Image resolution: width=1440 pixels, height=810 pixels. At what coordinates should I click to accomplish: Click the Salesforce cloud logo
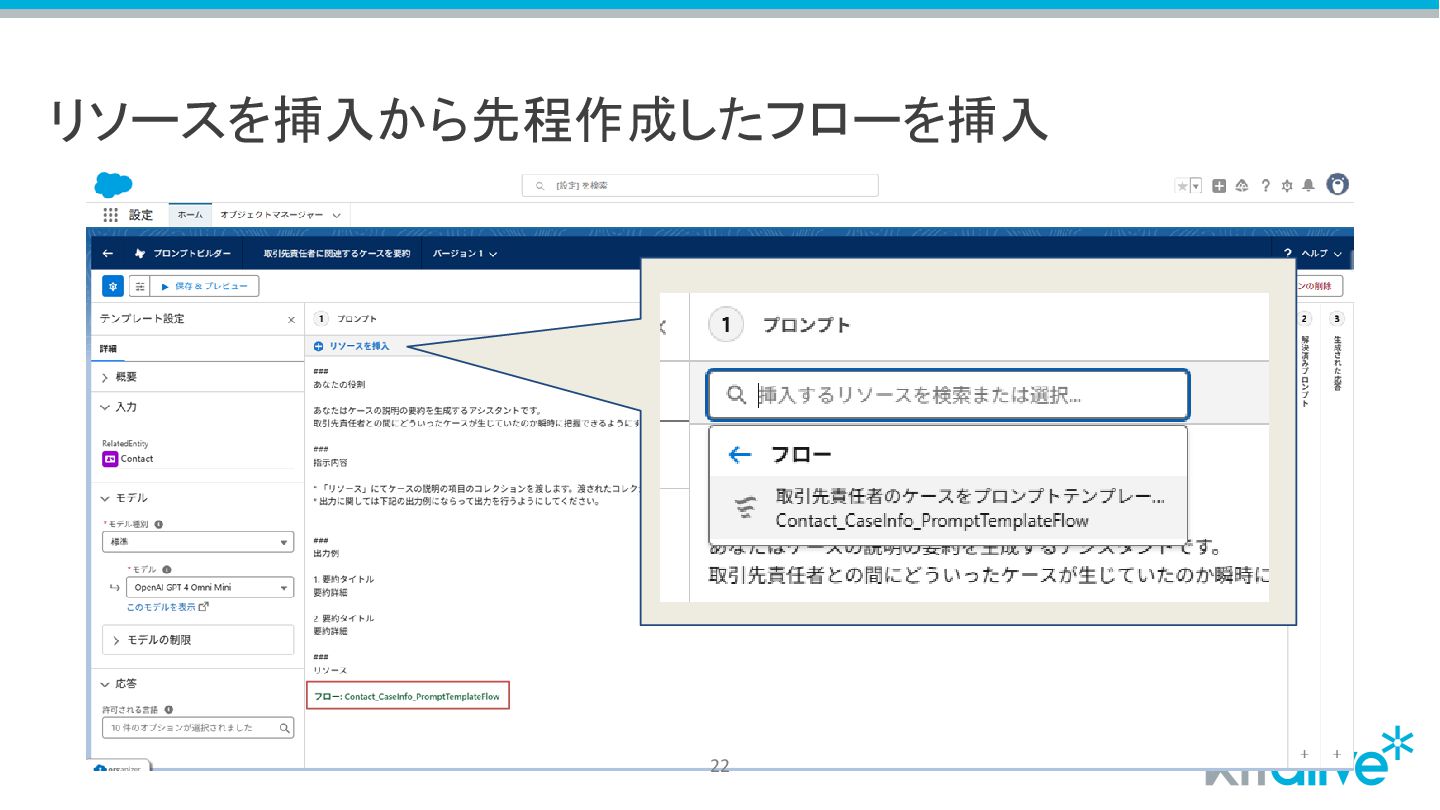(x=114, y=185)
